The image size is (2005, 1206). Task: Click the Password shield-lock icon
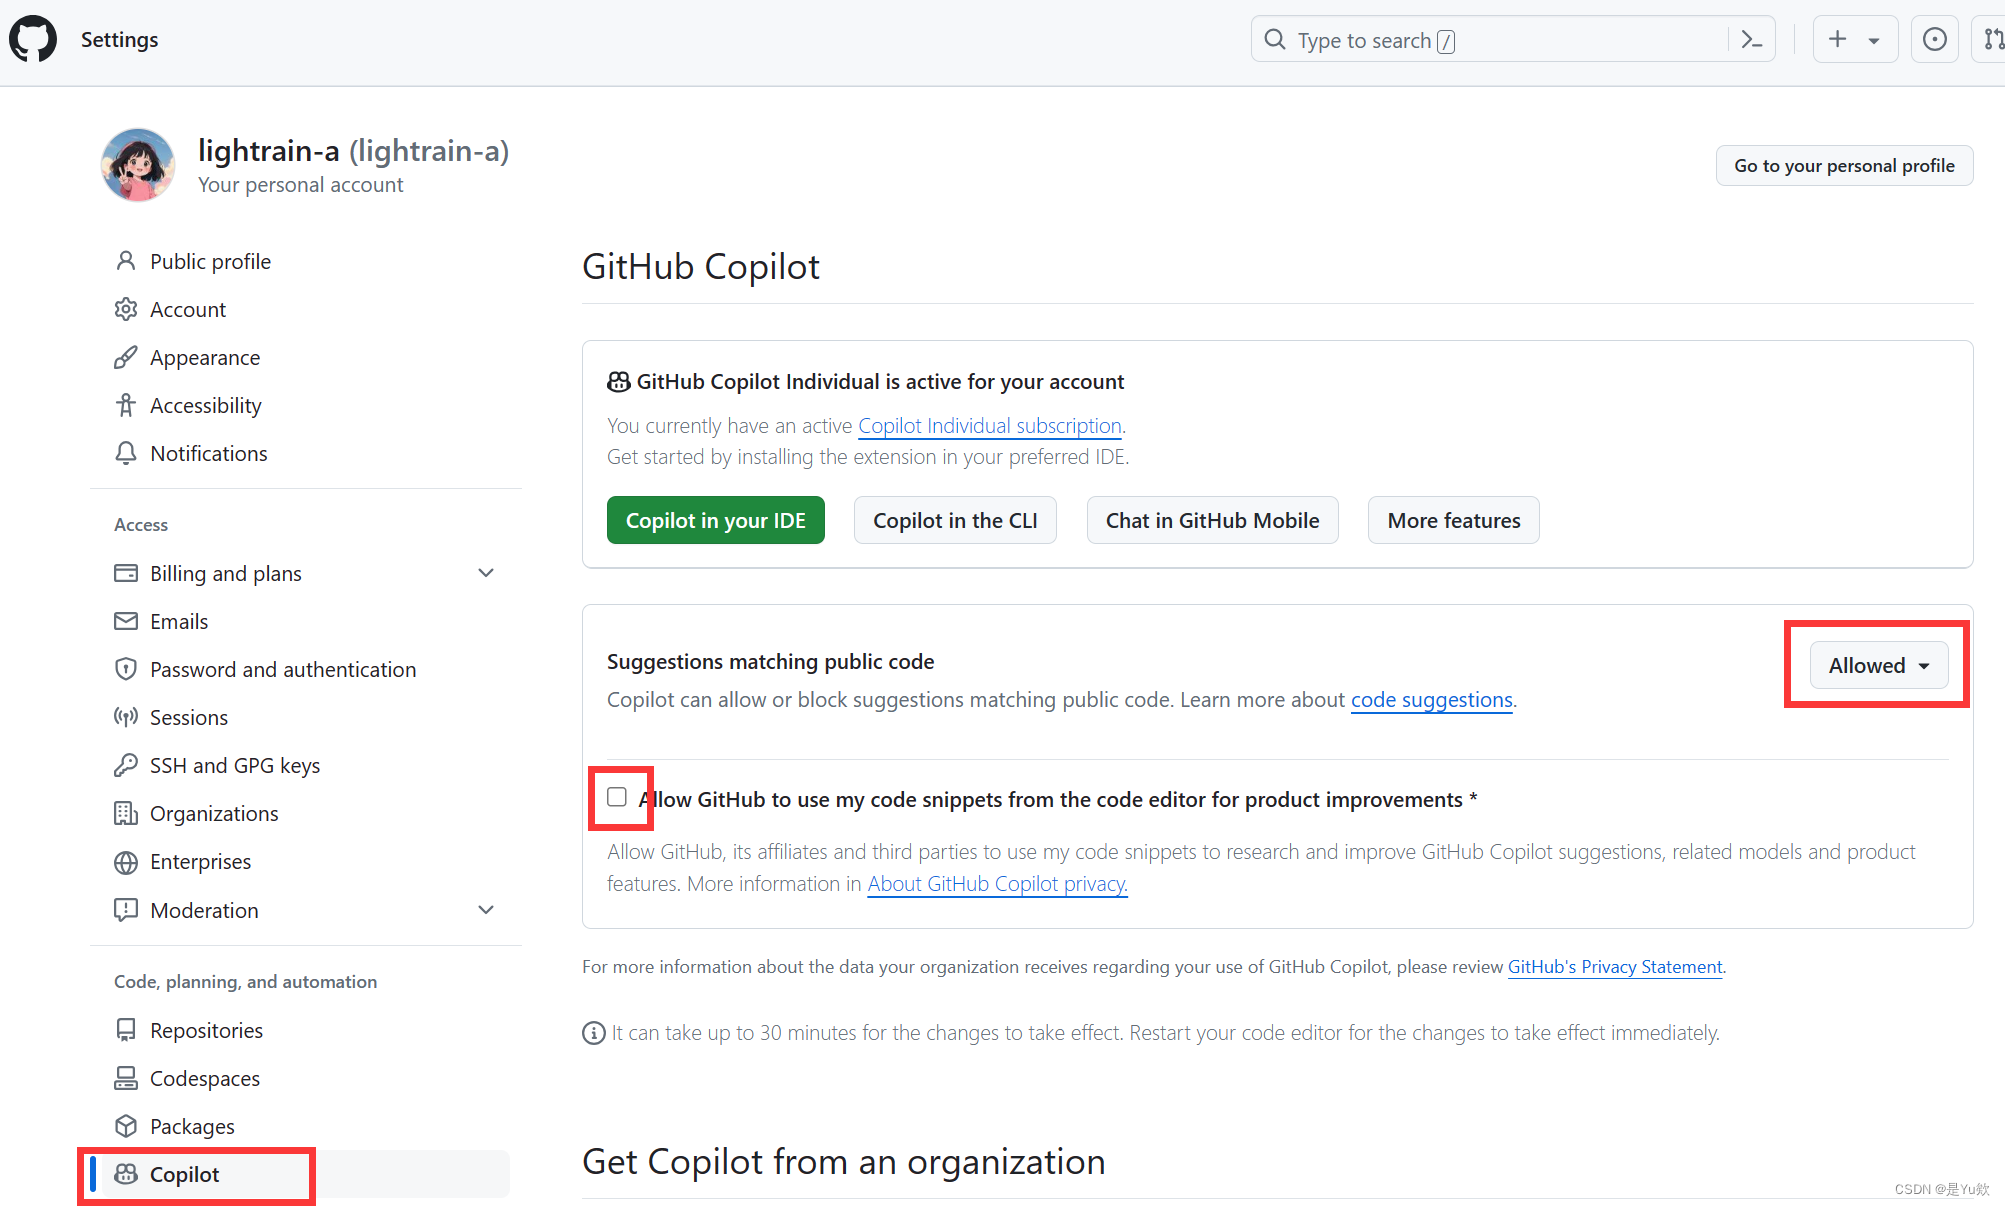(x=125, y=669)
